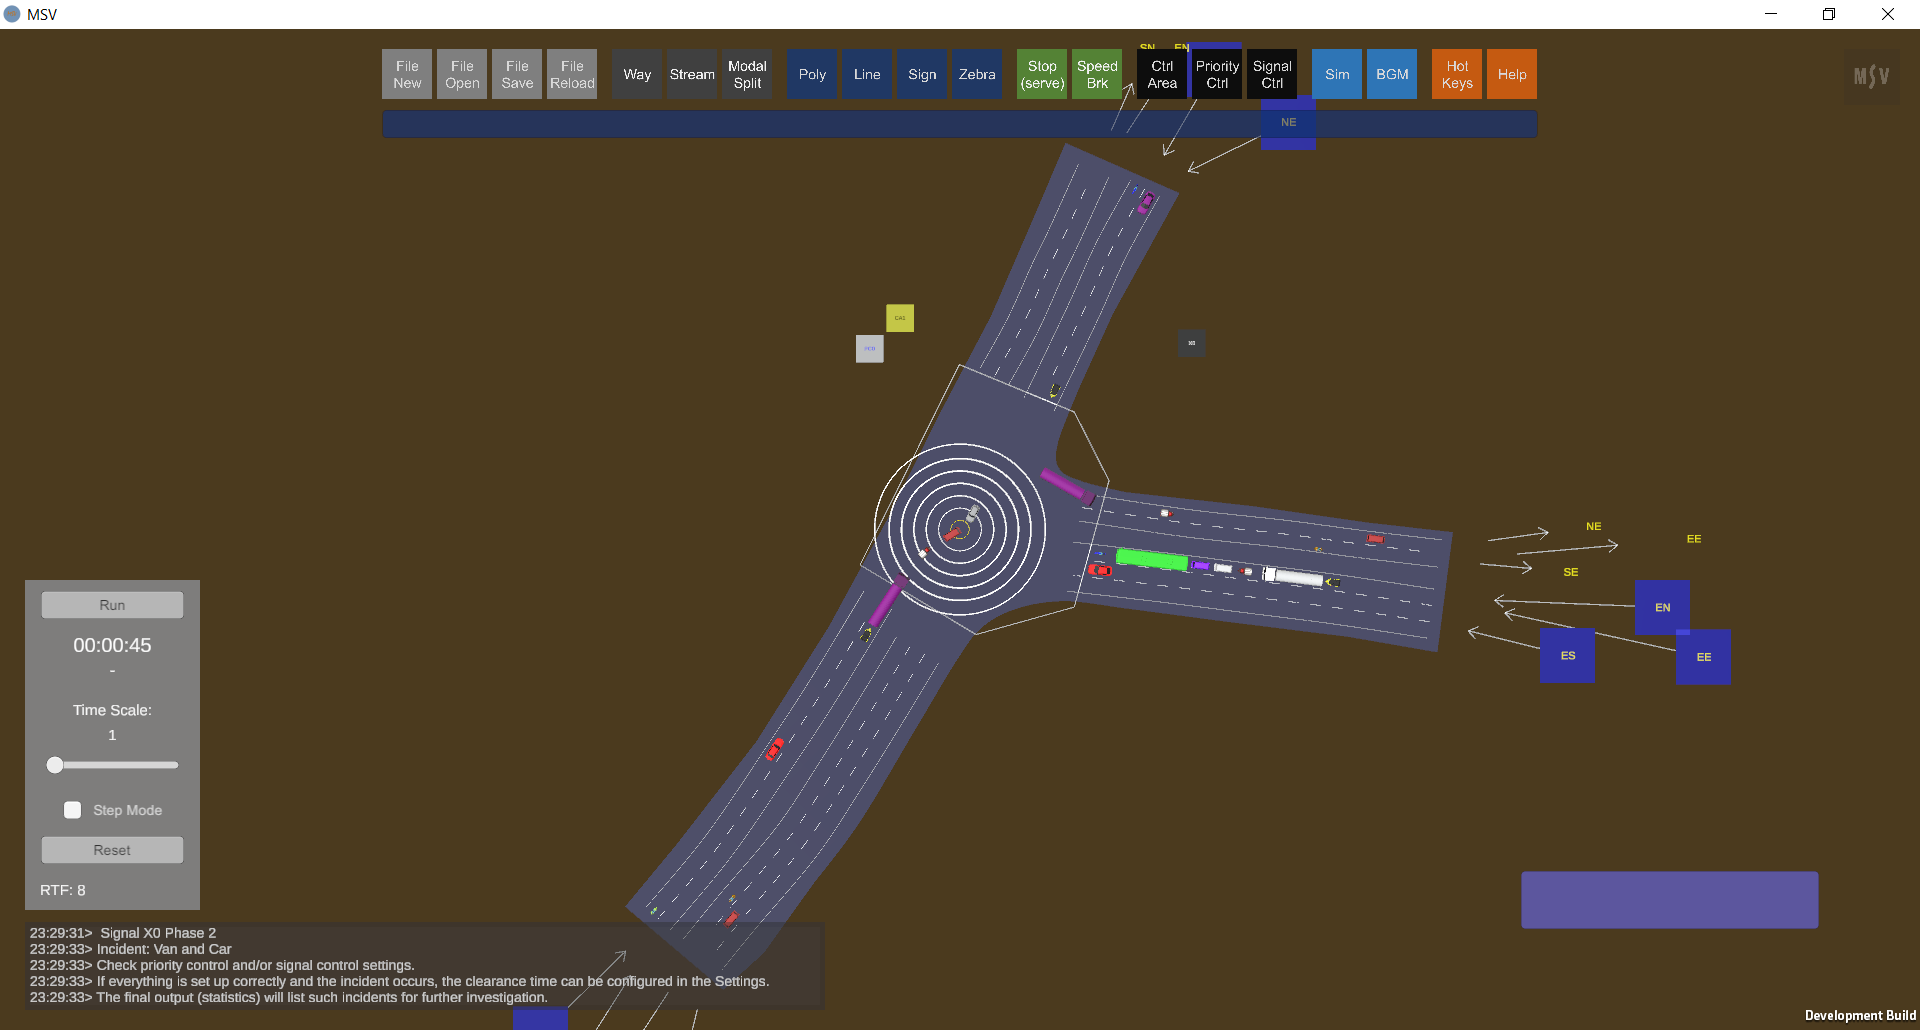Click the Time Scale slider handle

tap(55, 765)
